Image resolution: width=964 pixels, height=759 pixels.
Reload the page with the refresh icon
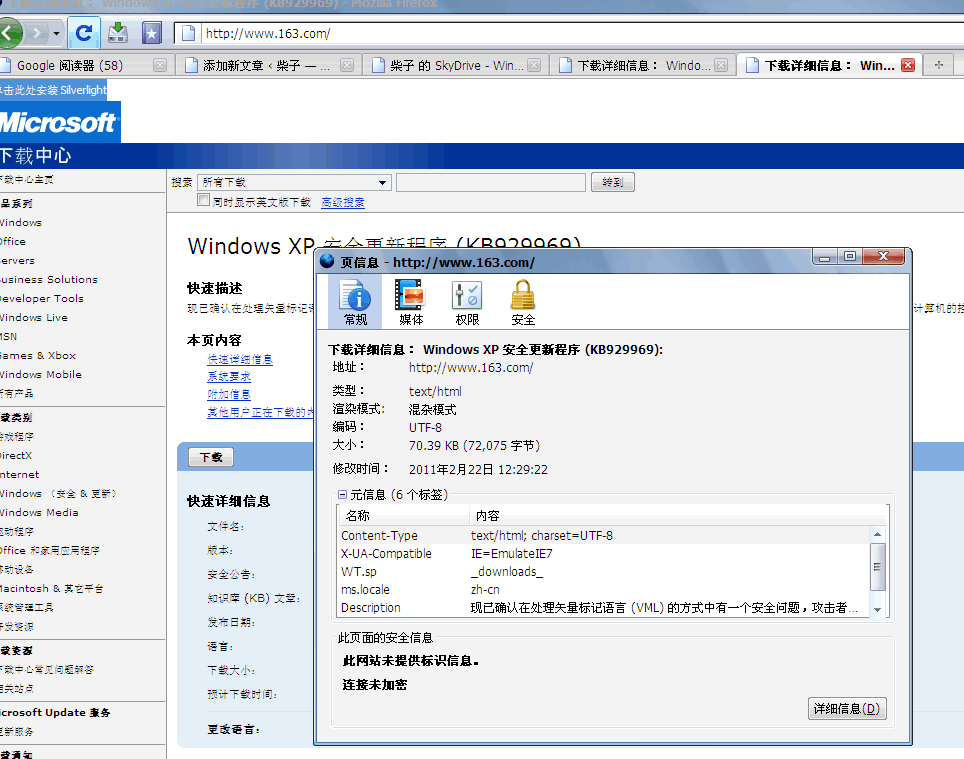pyautogui.click(x=84, y=33)
